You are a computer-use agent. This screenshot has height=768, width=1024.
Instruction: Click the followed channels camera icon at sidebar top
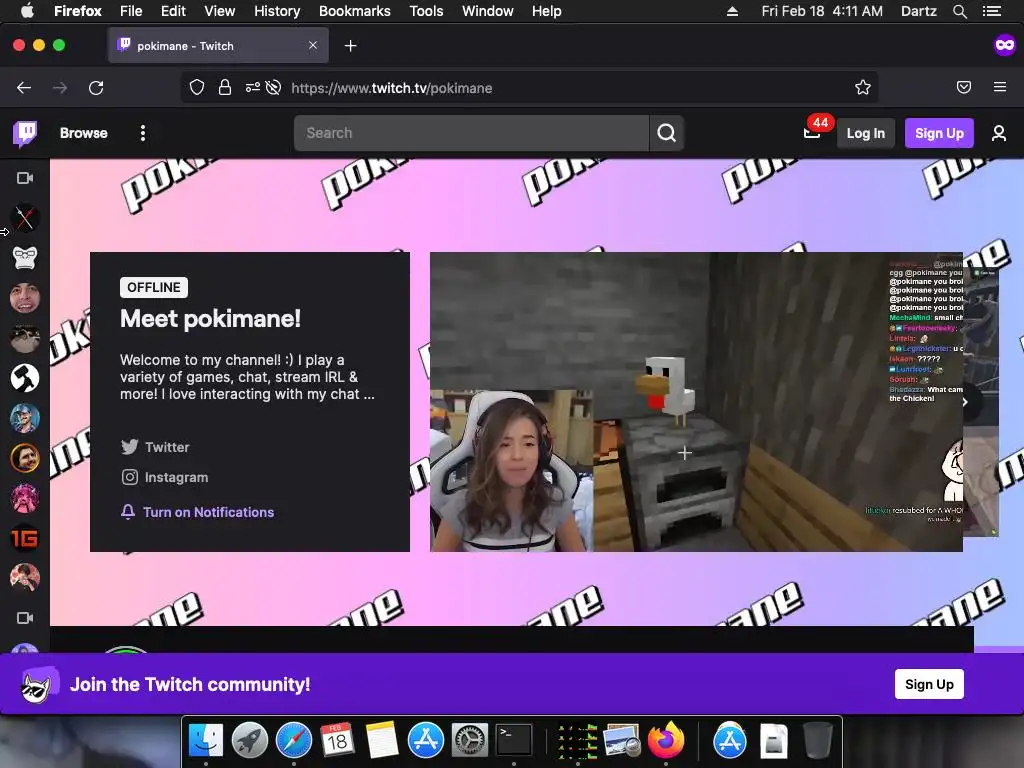(25, 178)
